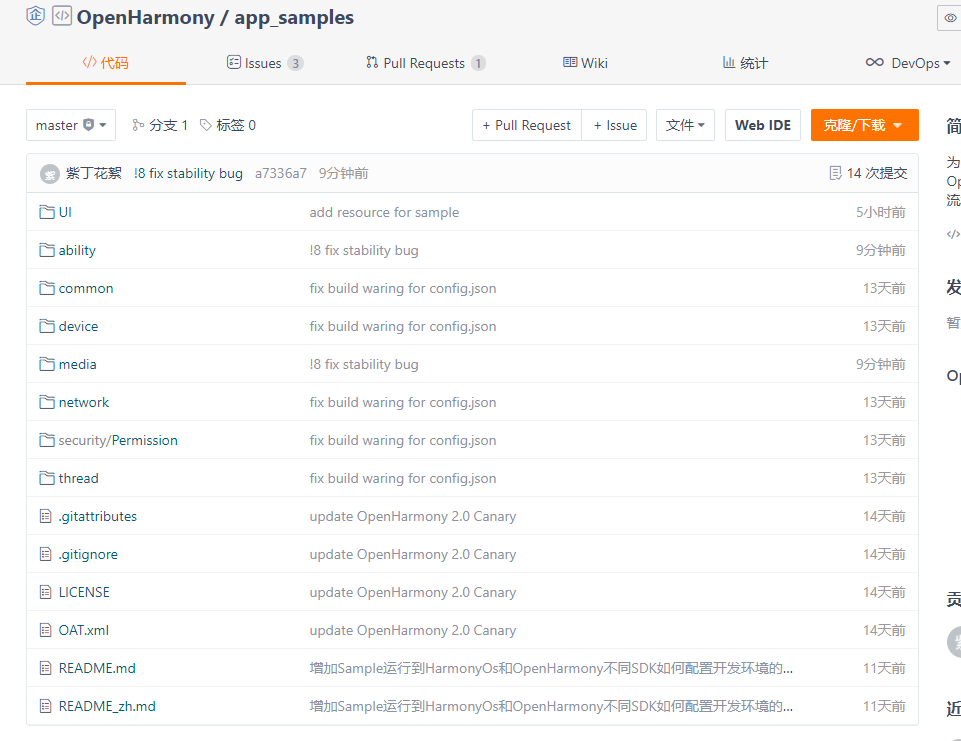This screenshot has width=961, height=741.
Task: Click the eye watch icon at top right
Action: 950,18
